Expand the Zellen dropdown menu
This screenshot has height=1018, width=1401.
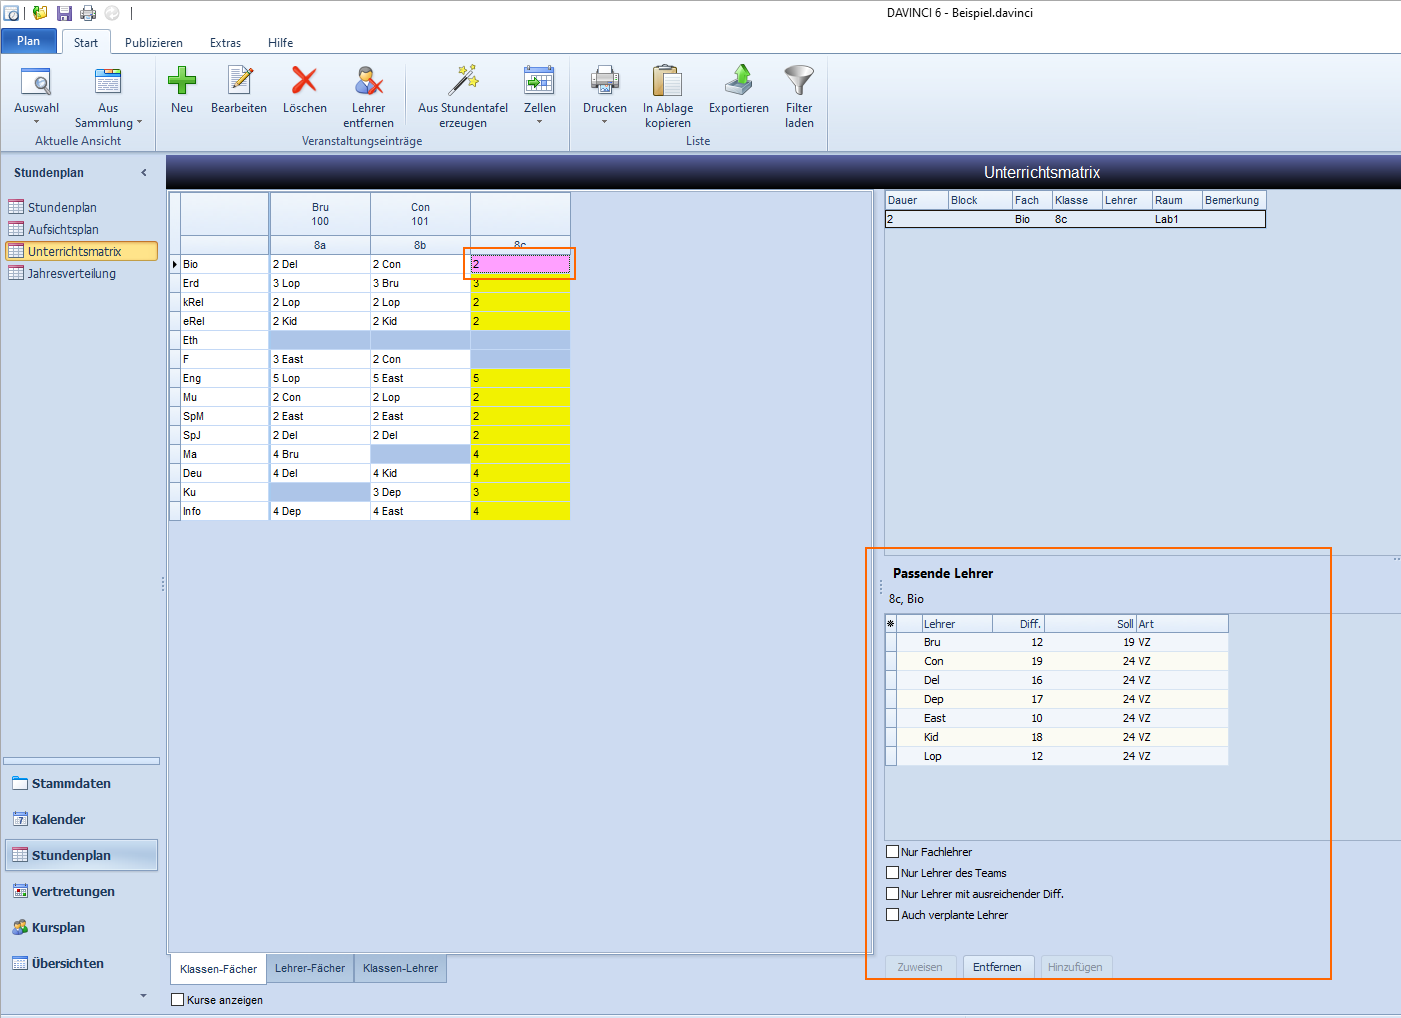click(539, 122)
